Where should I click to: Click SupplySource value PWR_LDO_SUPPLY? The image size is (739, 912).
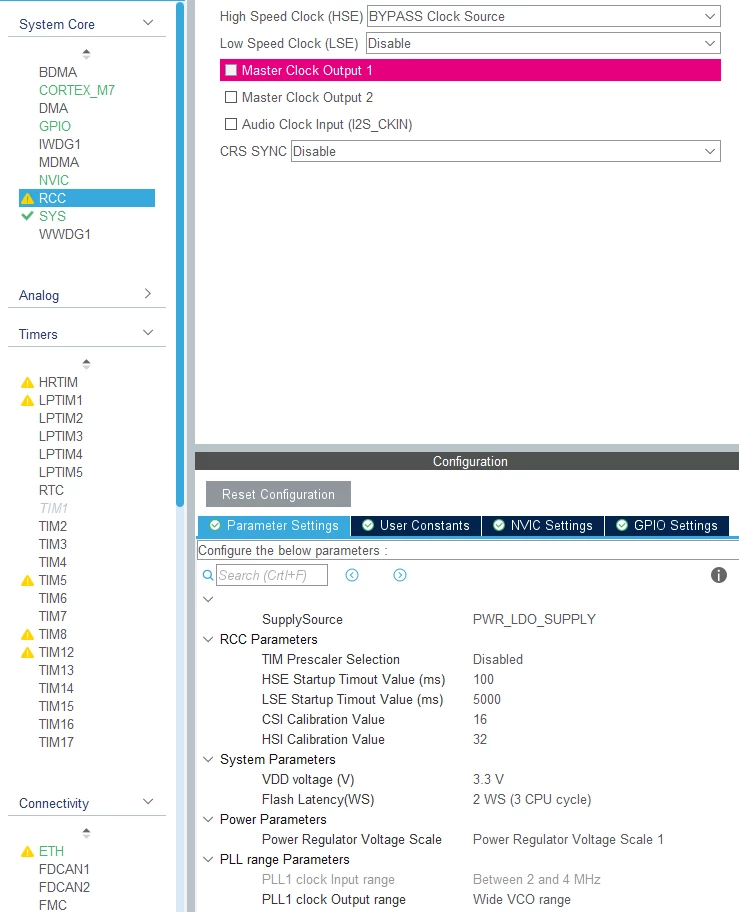click(x=534, y=619)
